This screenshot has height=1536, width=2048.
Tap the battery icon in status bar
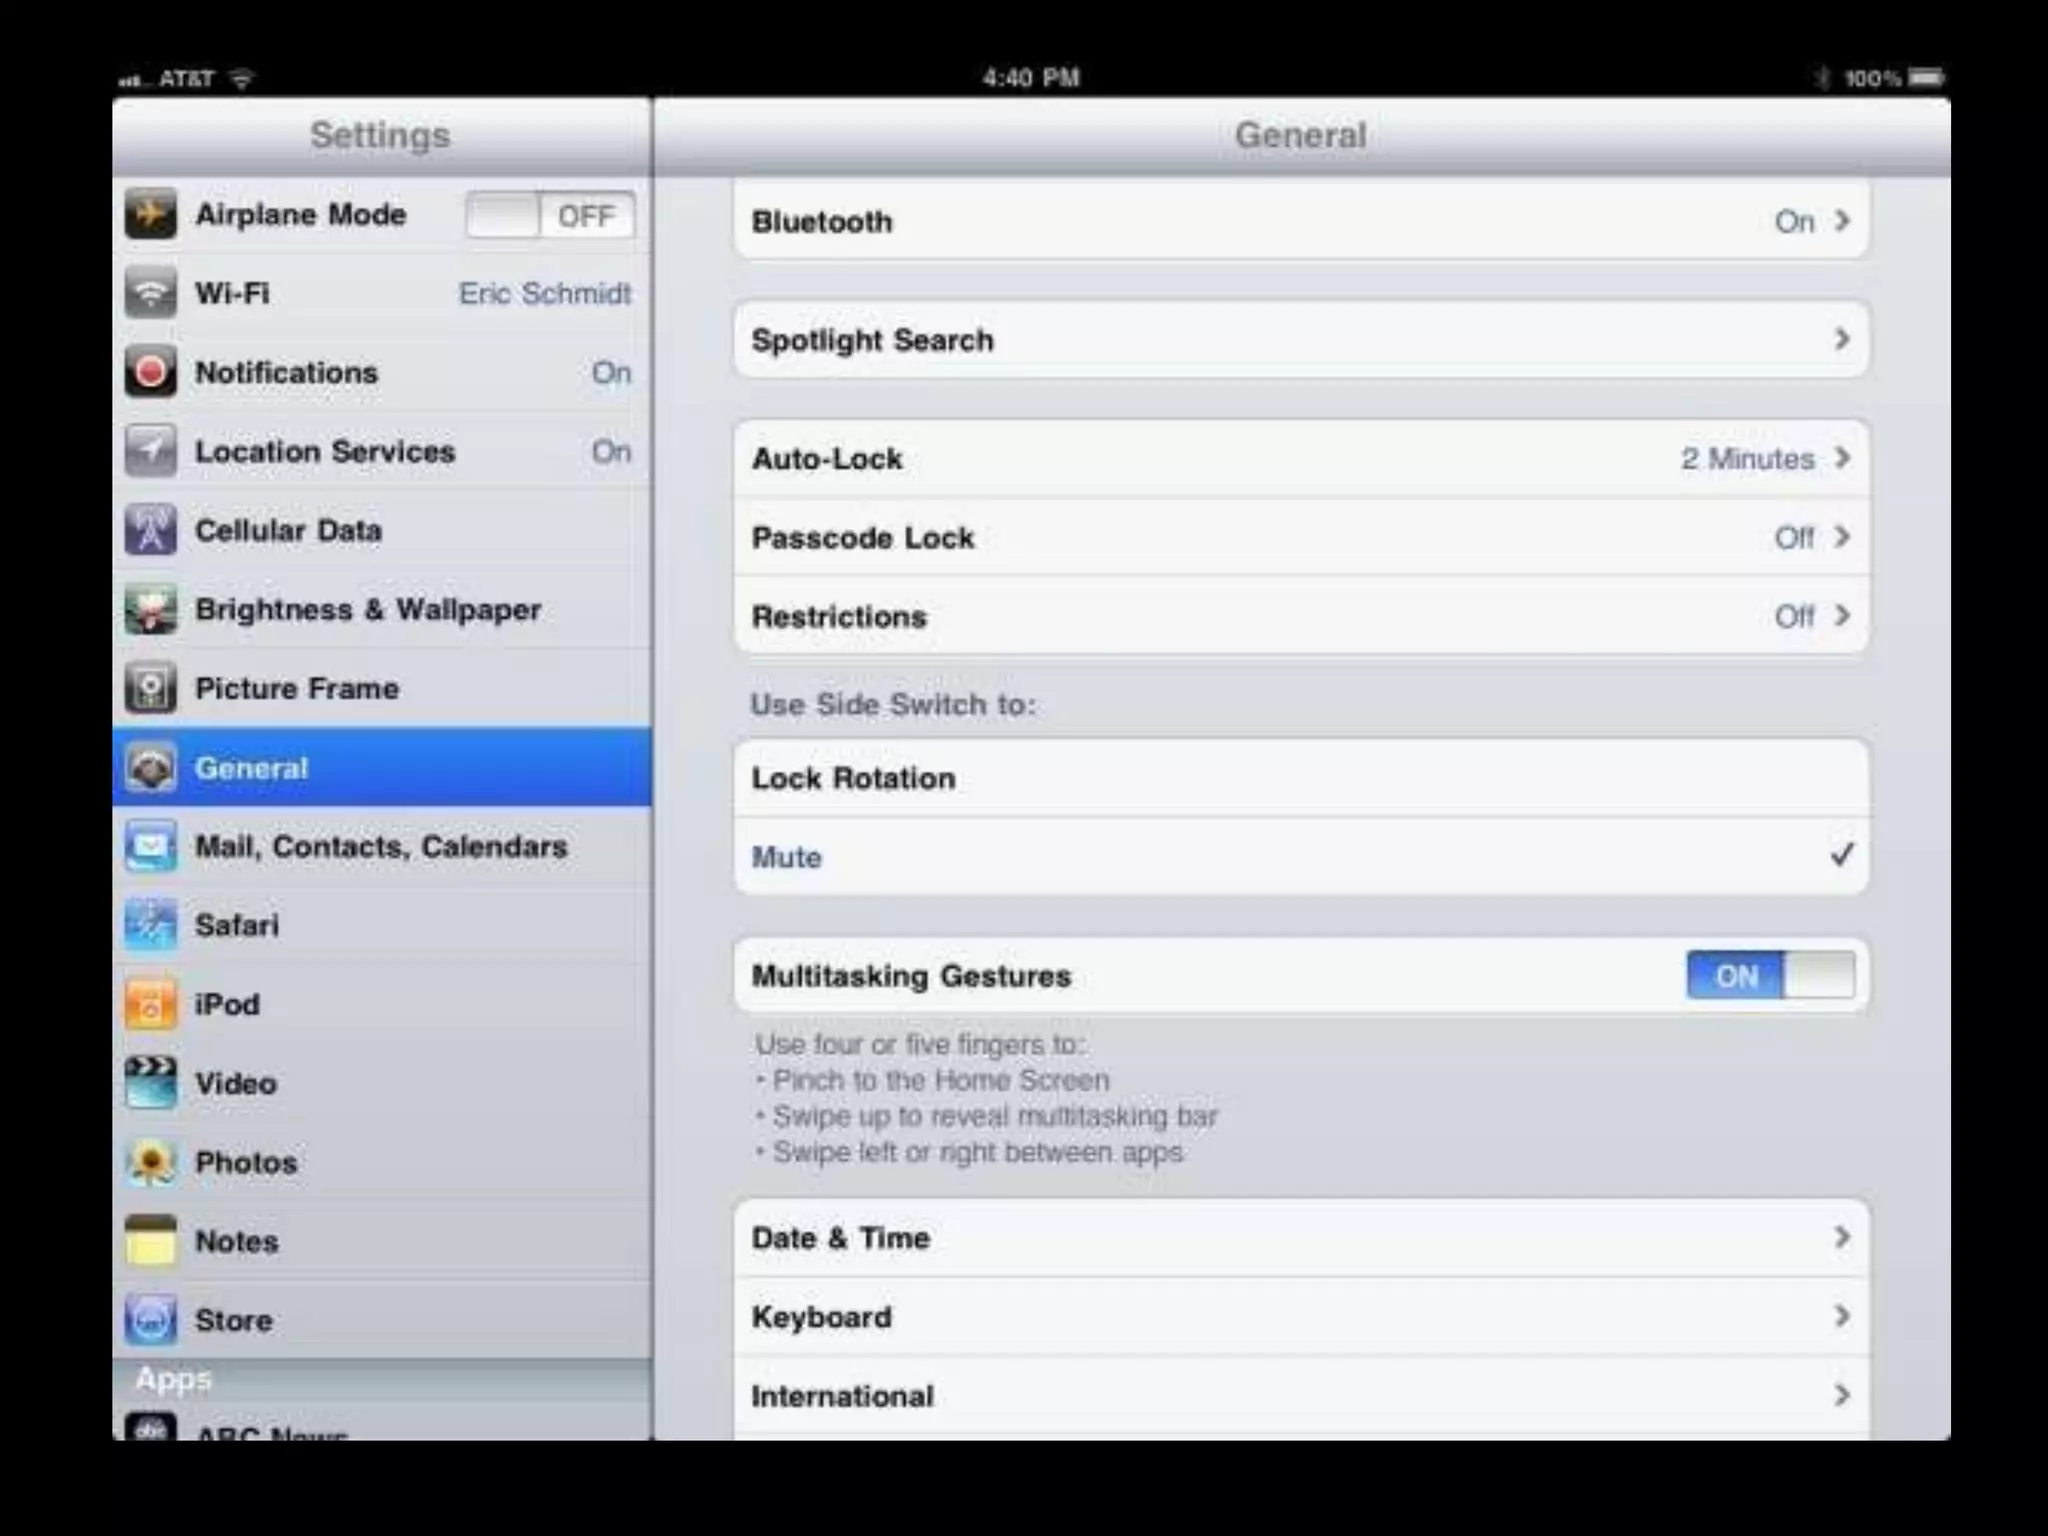tap(1925, 78)
